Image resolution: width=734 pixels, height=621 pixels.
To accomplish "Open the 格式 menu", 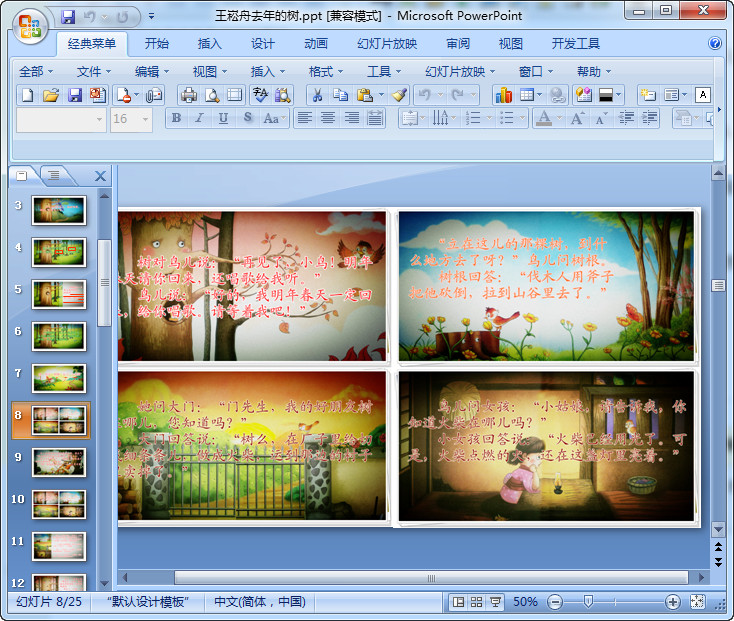I will click(x=326, y=72).
